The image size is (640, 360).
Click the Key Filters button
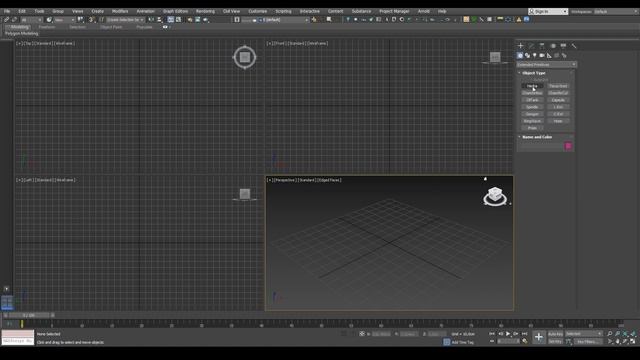tap(588, 342)
